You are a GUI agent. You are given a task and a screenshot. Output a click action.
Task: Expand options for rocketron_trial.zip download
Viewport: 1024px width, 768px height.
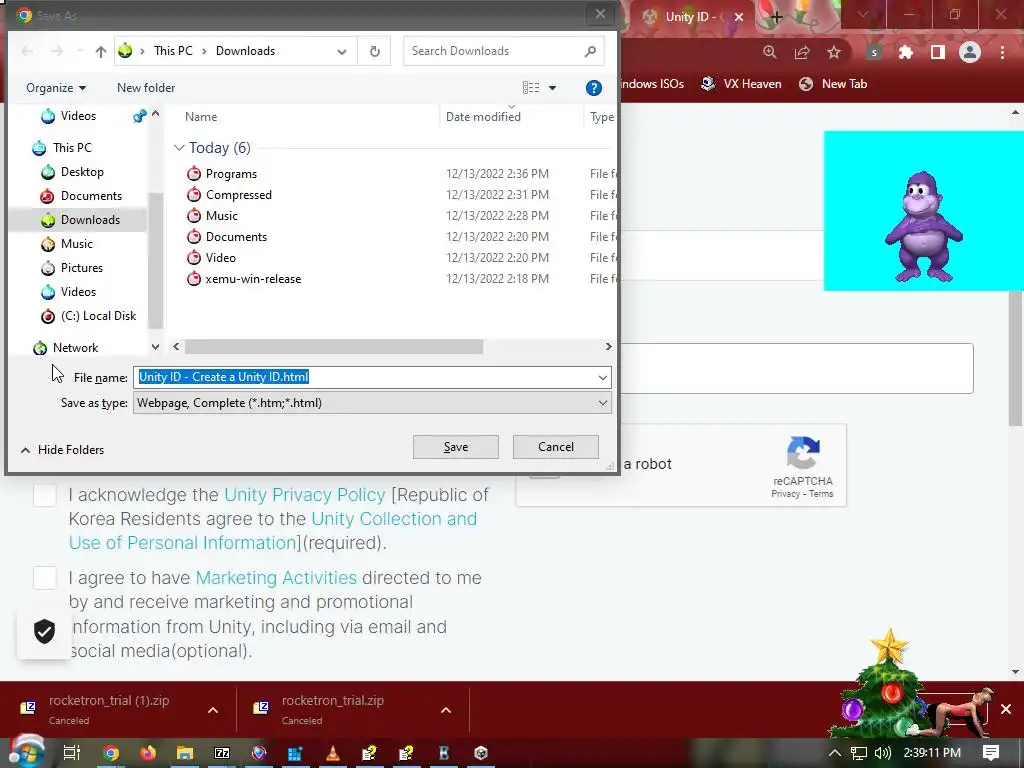(x=446, y=710)
